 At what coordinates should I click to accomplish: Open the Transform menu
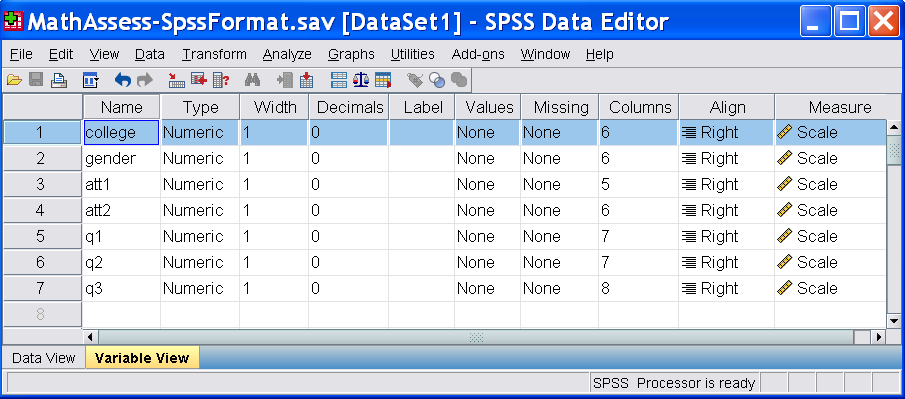click(x=214, y=54)
